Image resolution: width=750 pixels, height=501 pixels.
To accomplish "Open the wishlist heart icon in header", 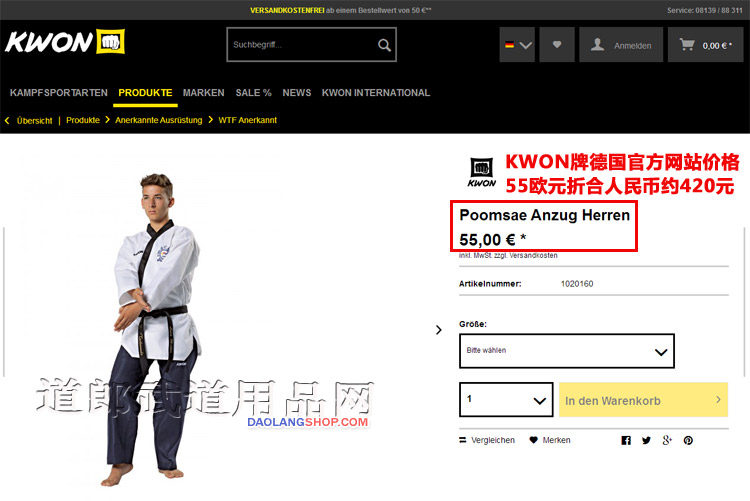I will [x=557, y=45].
